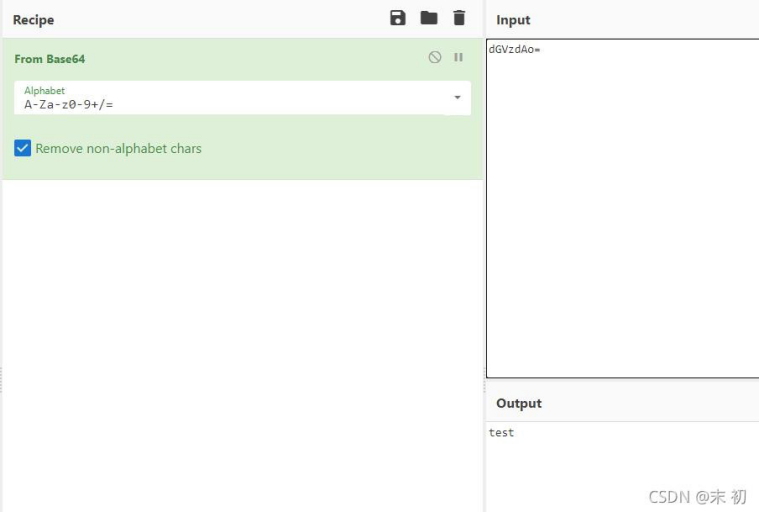Open the Alphabet dropdown arrow
The width and height of the screenshot is (760, 512).
[x=457, y=97]
